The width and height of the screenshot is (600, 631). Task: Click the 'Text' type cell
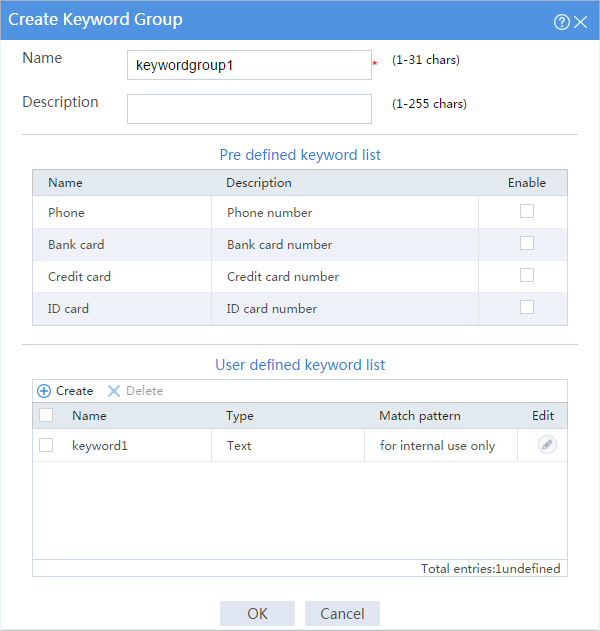point(239,445)
